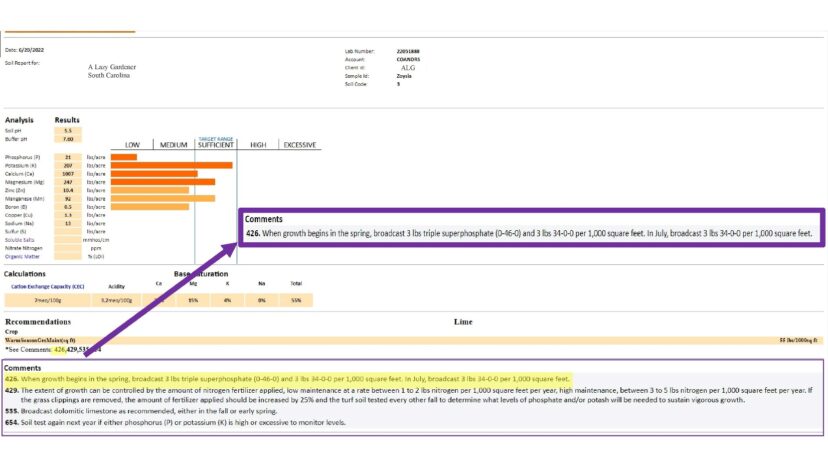Screen dimensions: 828x466
Task: Click the lime rate value in crop row
Action: point(798,340)
